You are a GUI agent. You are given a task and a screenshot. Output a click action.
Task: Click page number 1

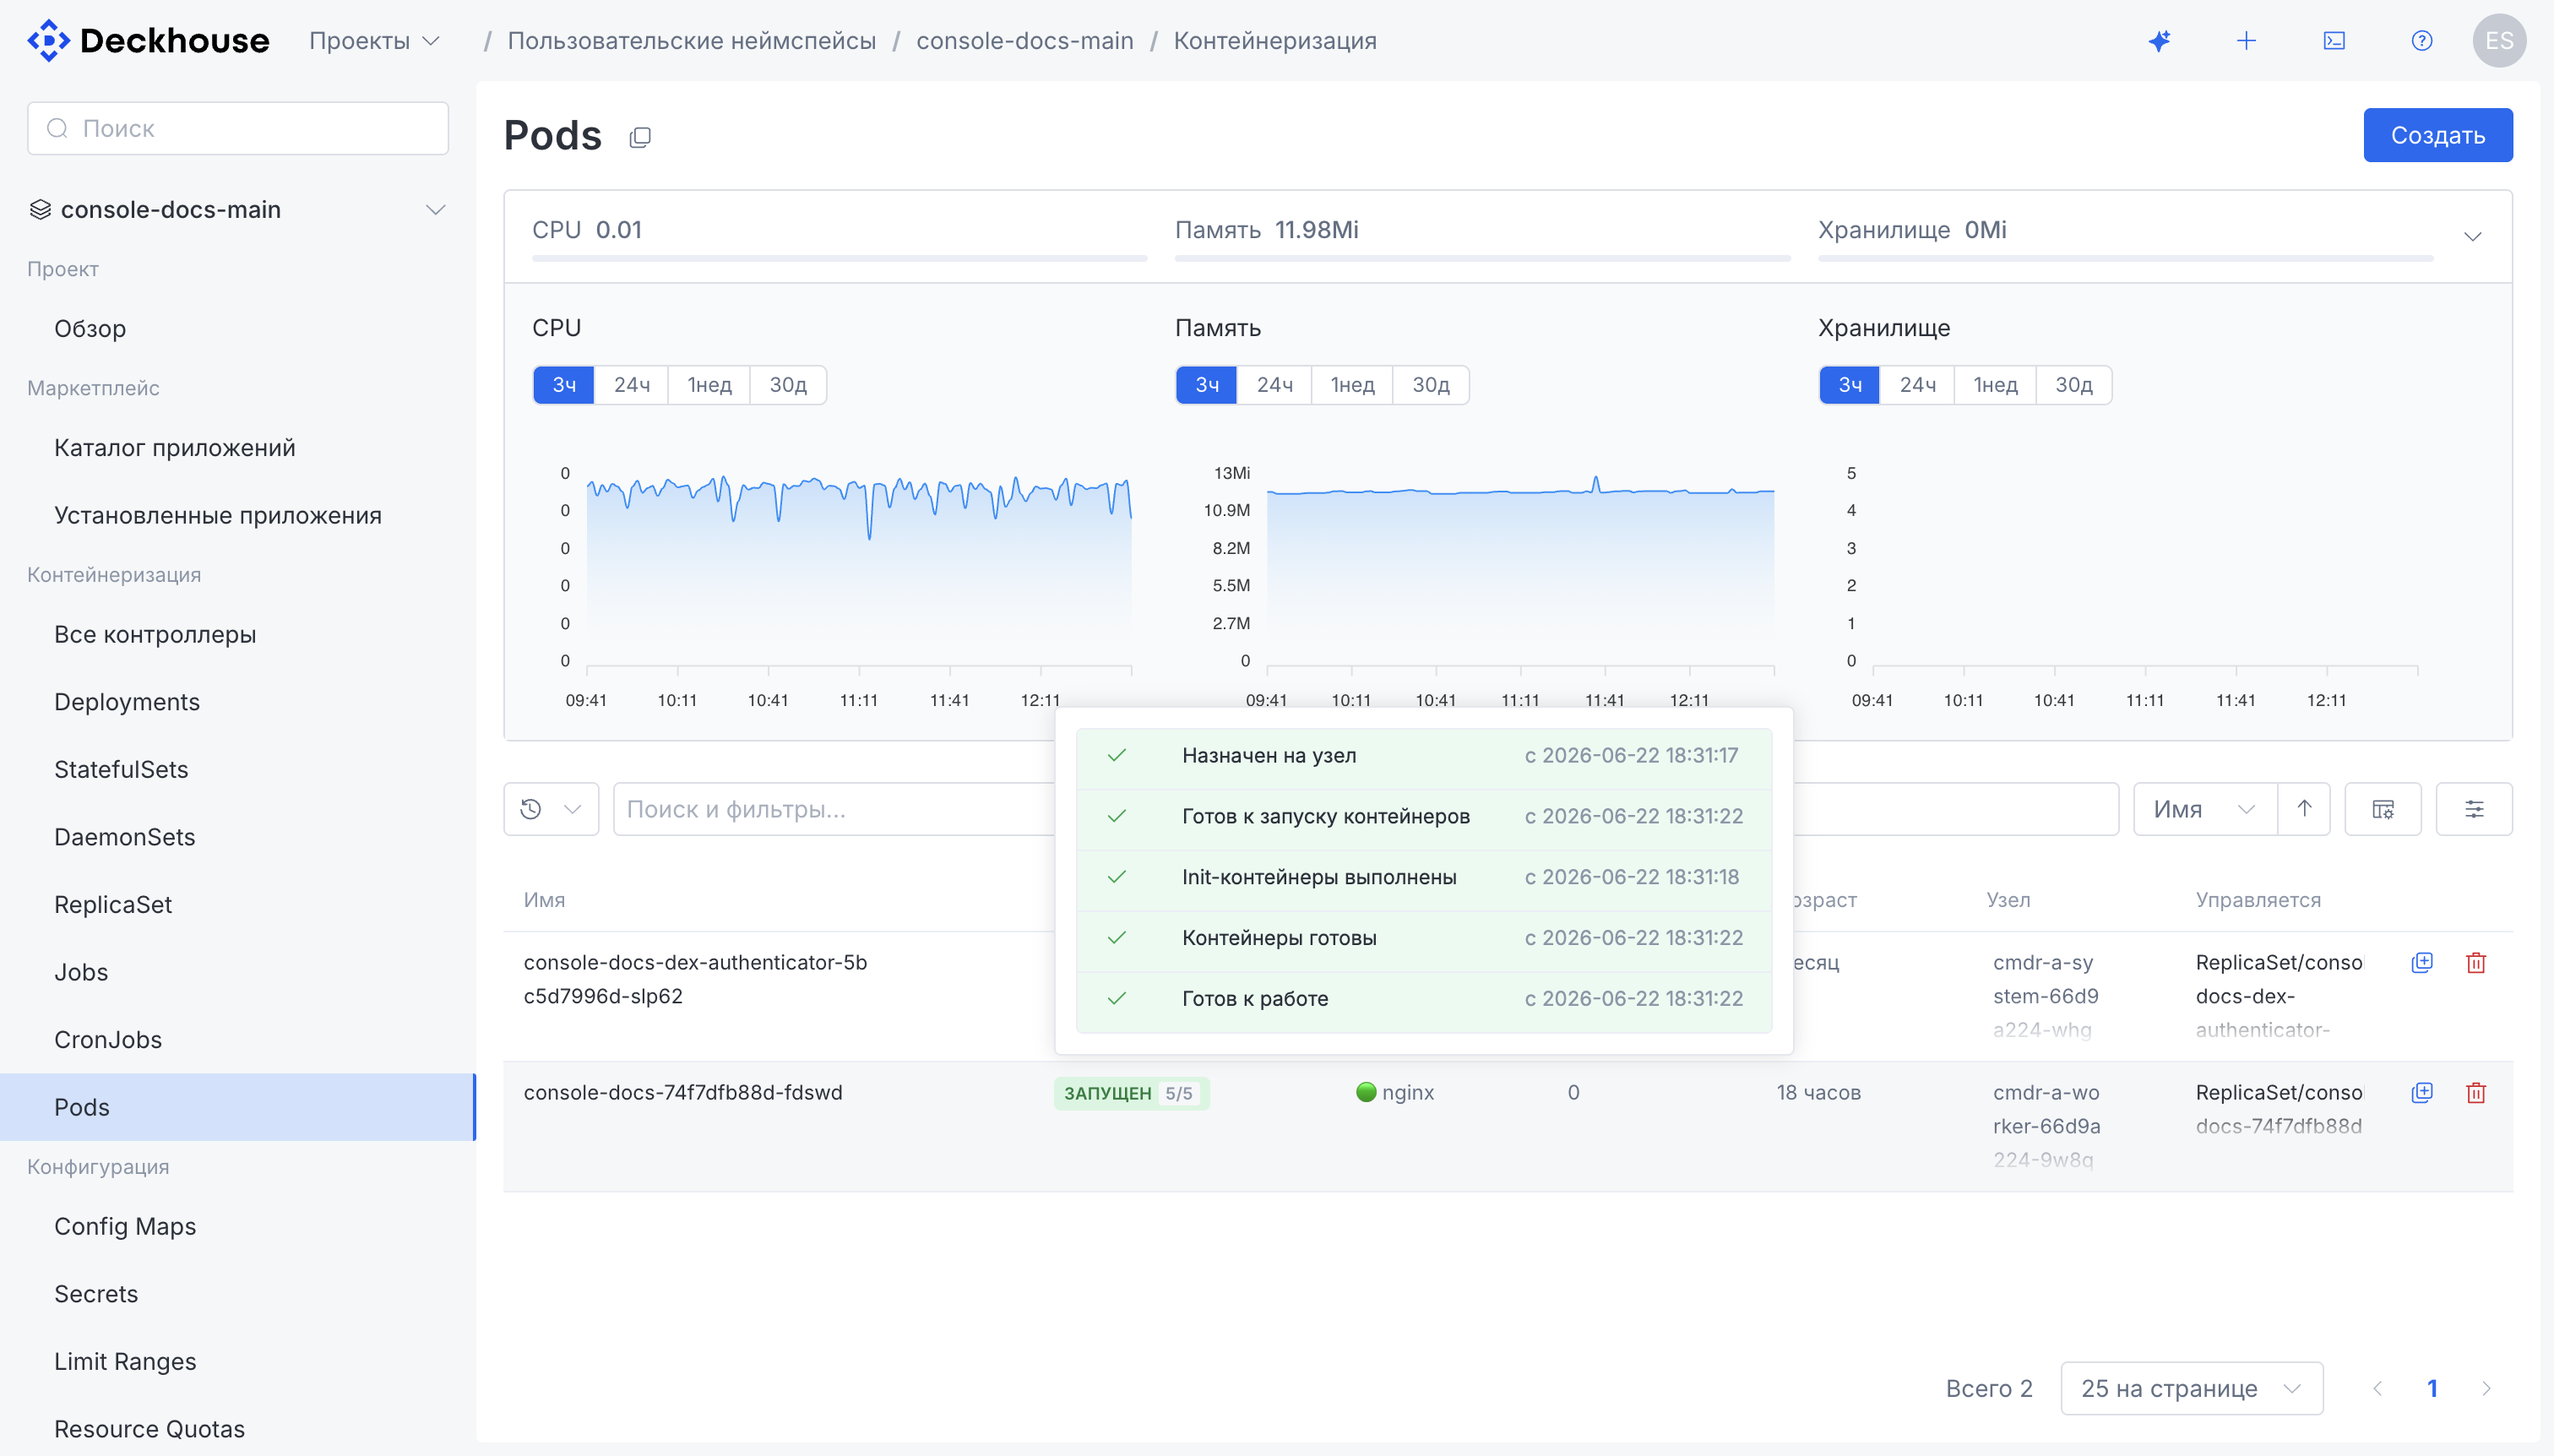tap(2432, 1388)
